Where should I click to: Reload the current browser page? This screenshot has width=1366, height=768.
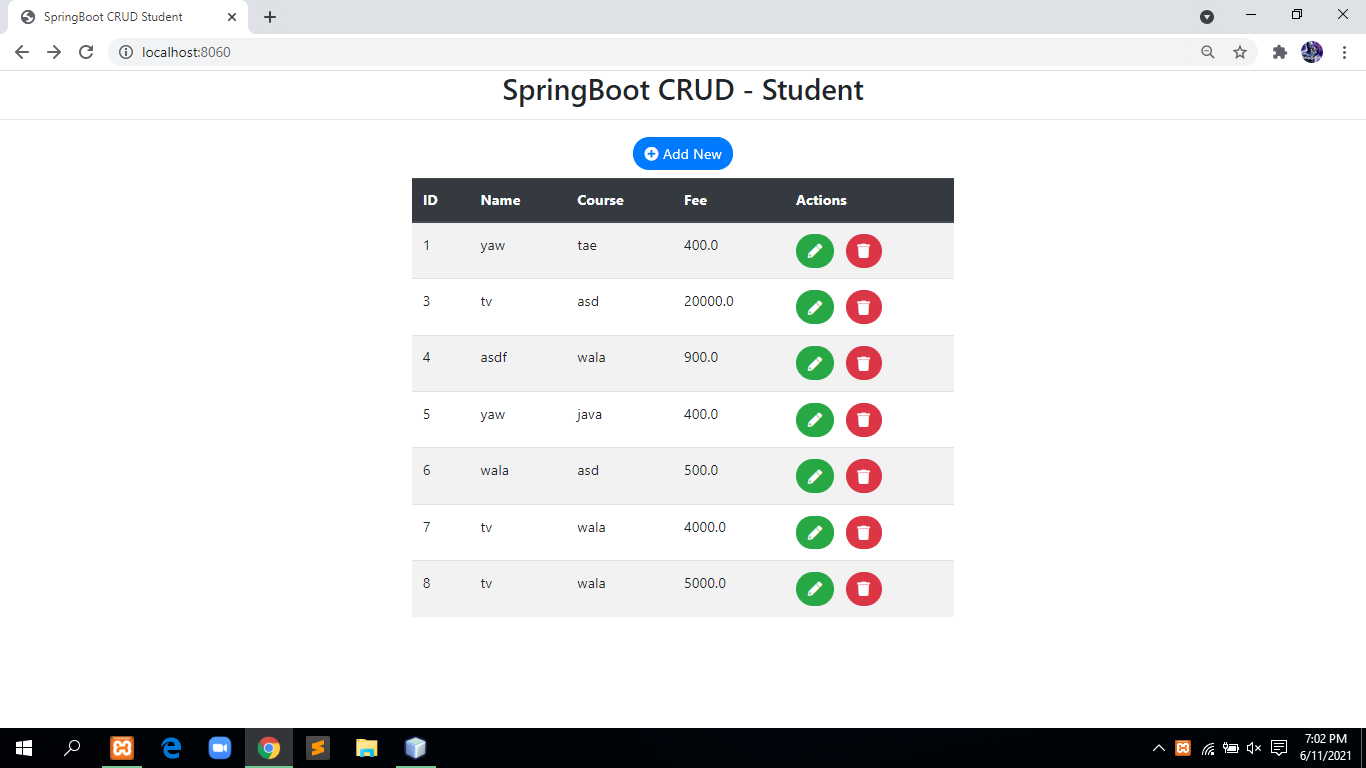pos(86,52)
